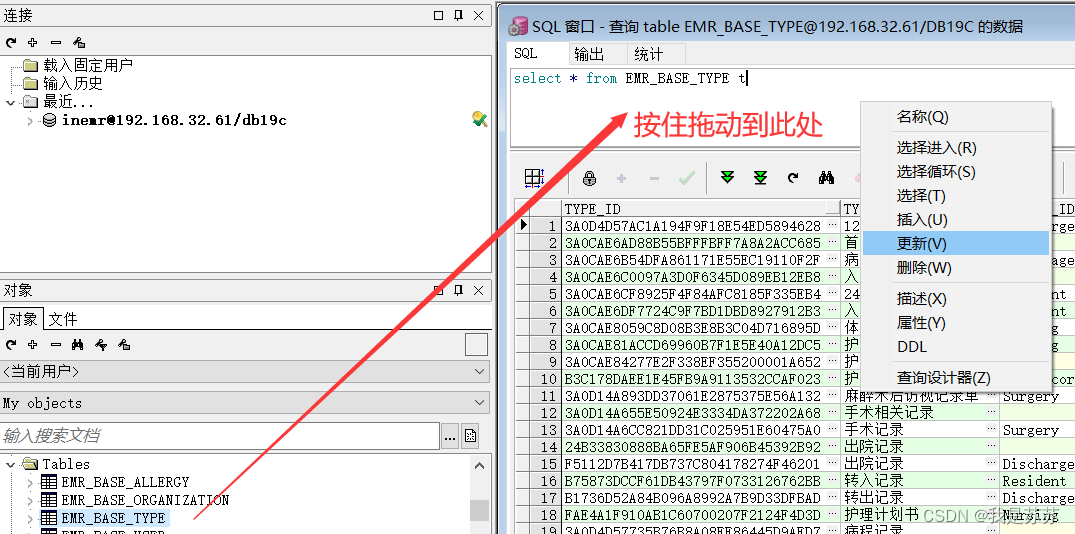Open object browser filters icon
This screenshot has width=1075, height=534.
pos(101,345)
